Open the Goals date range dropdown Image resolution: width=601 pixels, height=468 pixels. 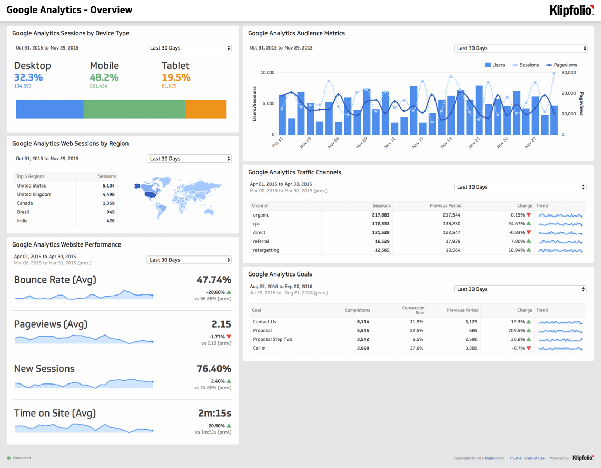click(520, 289)
